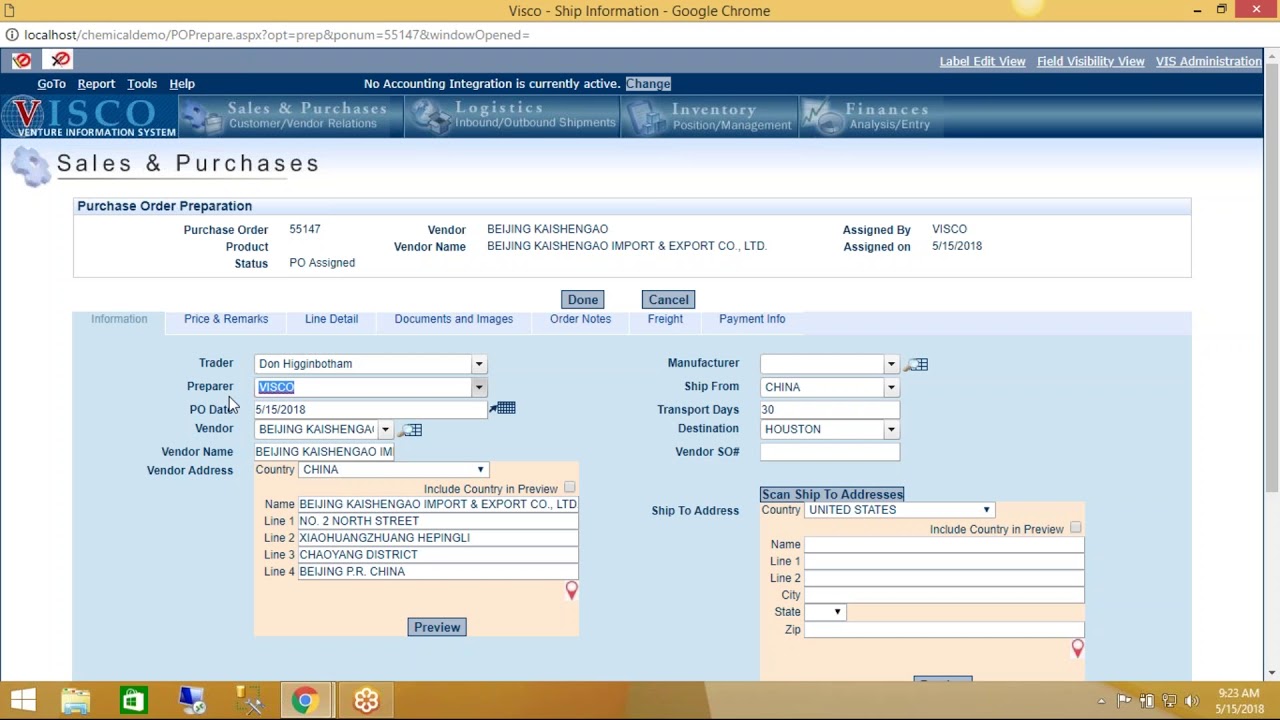
Task: Select the Information tab
Action: tap(119, 319)
